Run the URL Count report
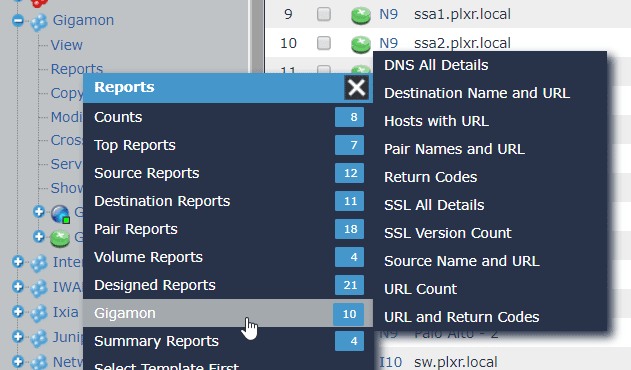This screenshot has height=370, width=631. pyautogui.click(x=421, y=289)
